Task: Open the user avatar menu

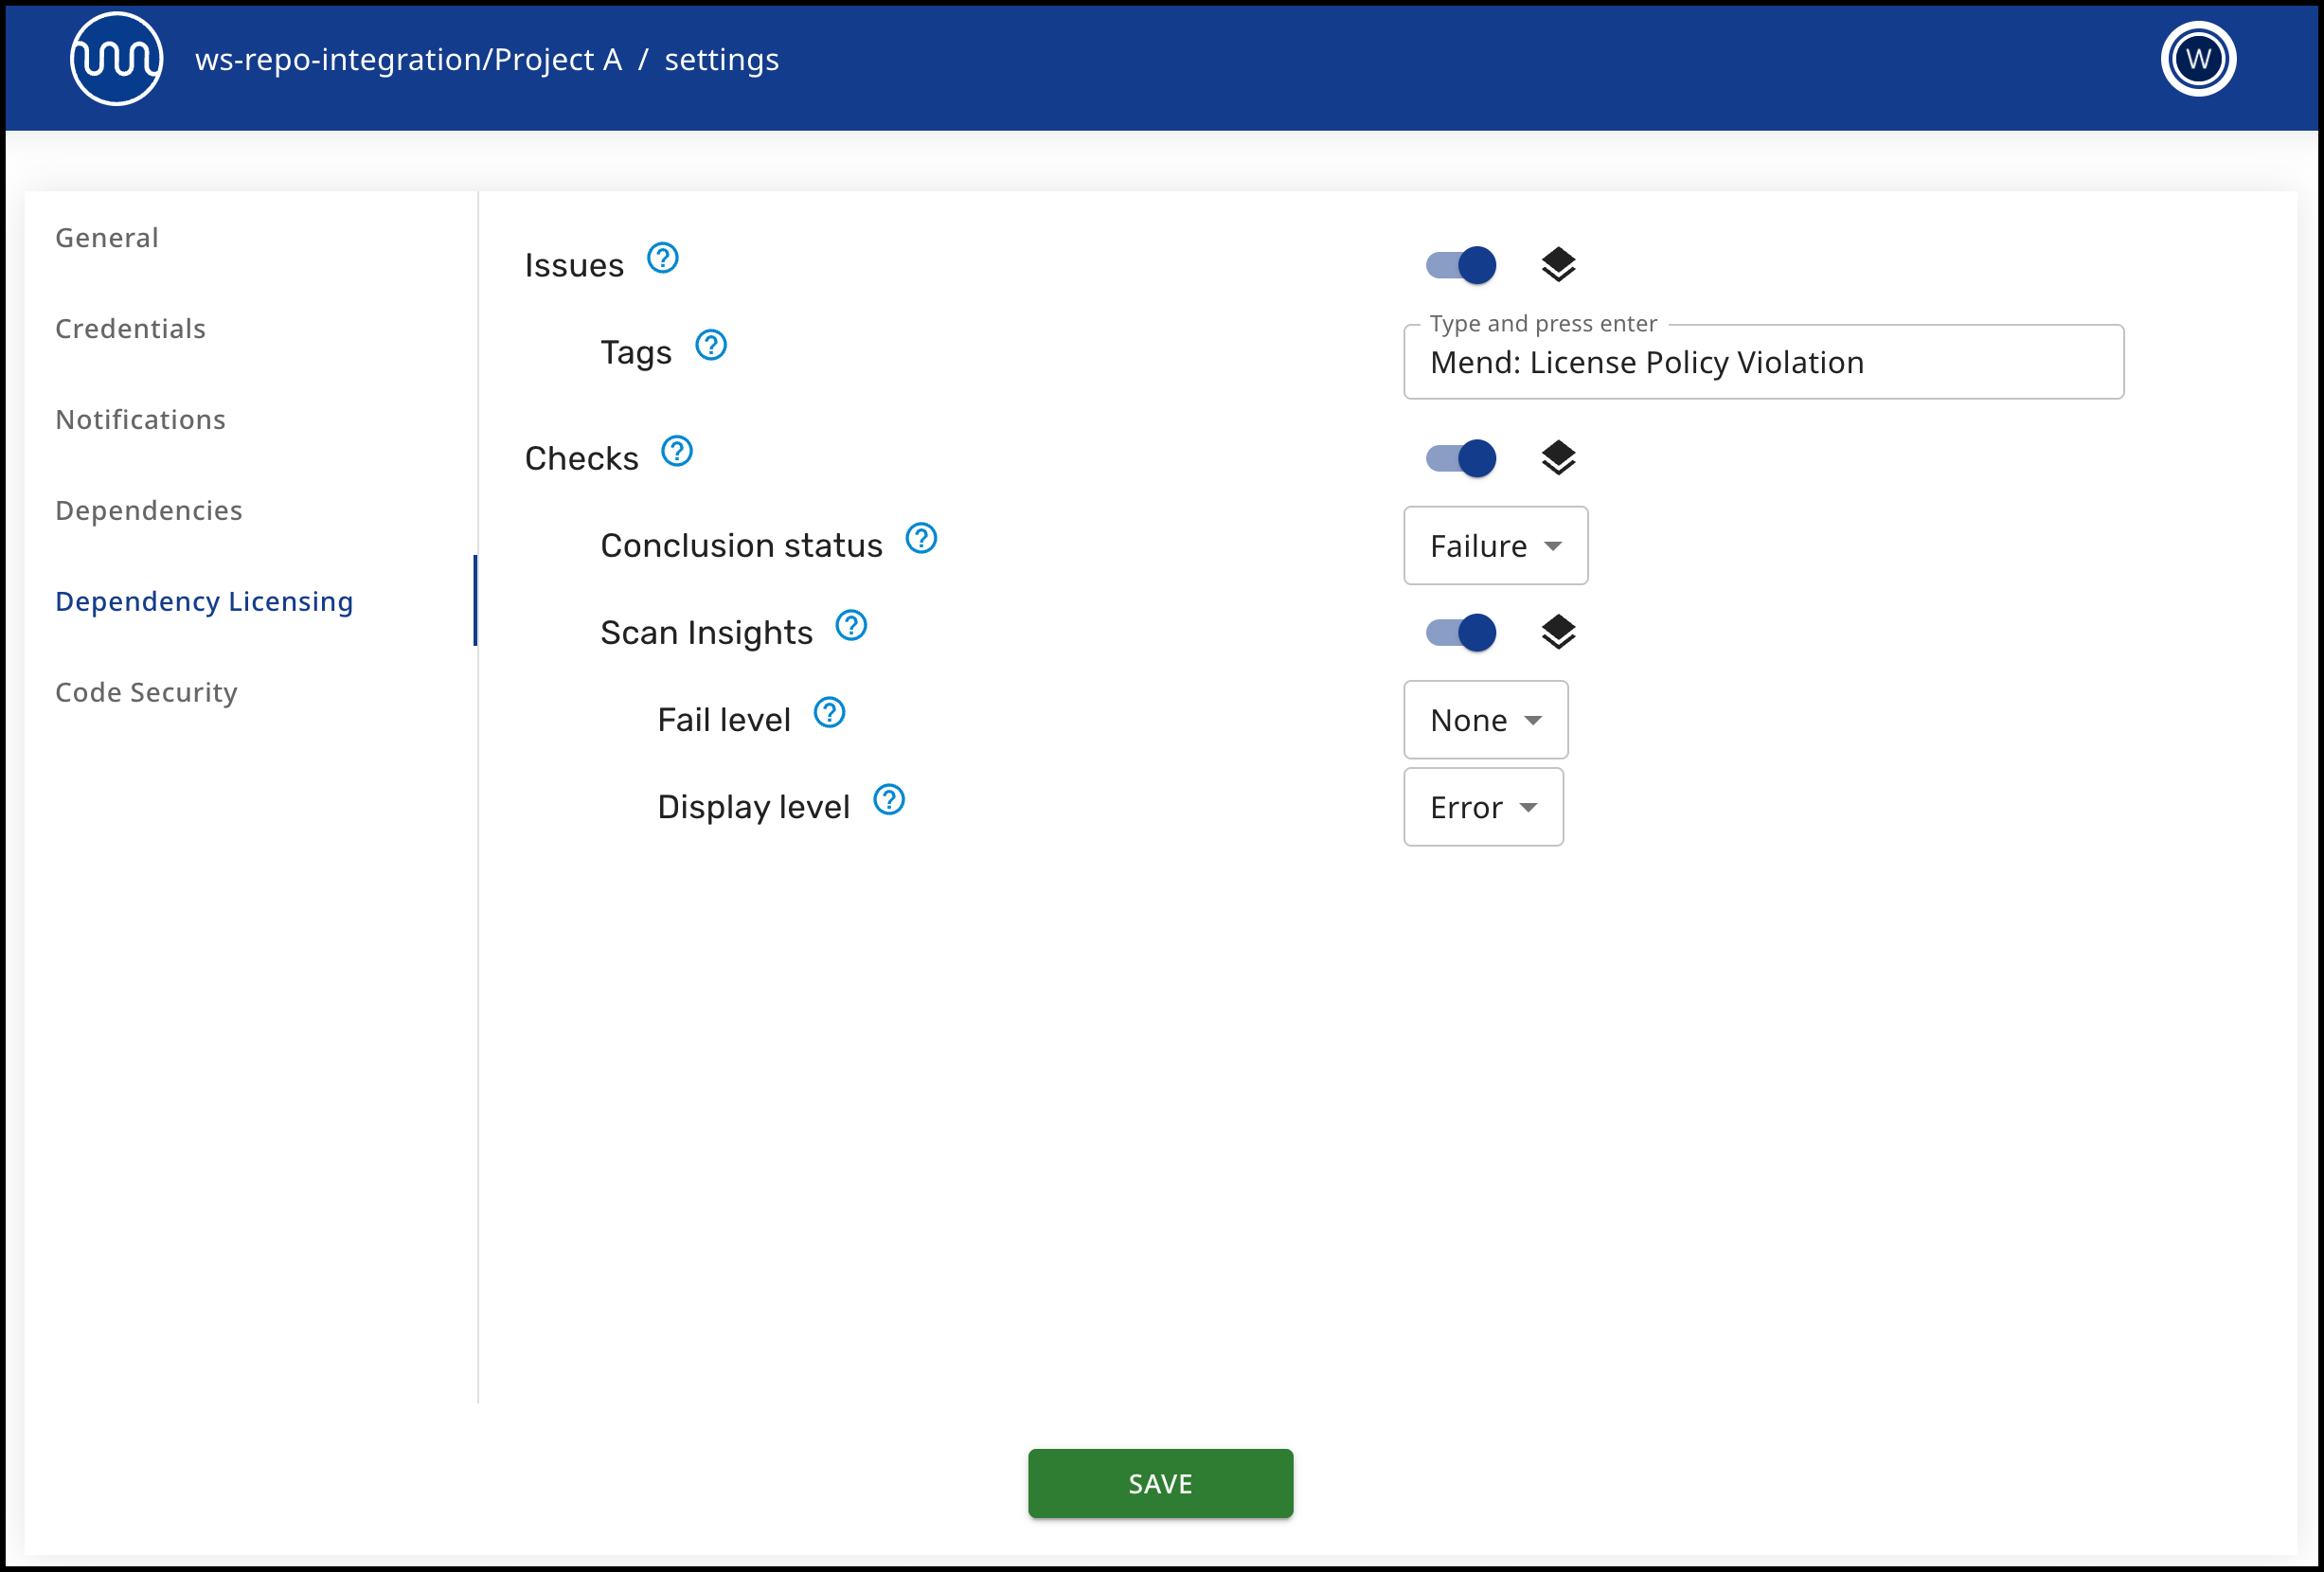Action: [x=2197, y=59]
